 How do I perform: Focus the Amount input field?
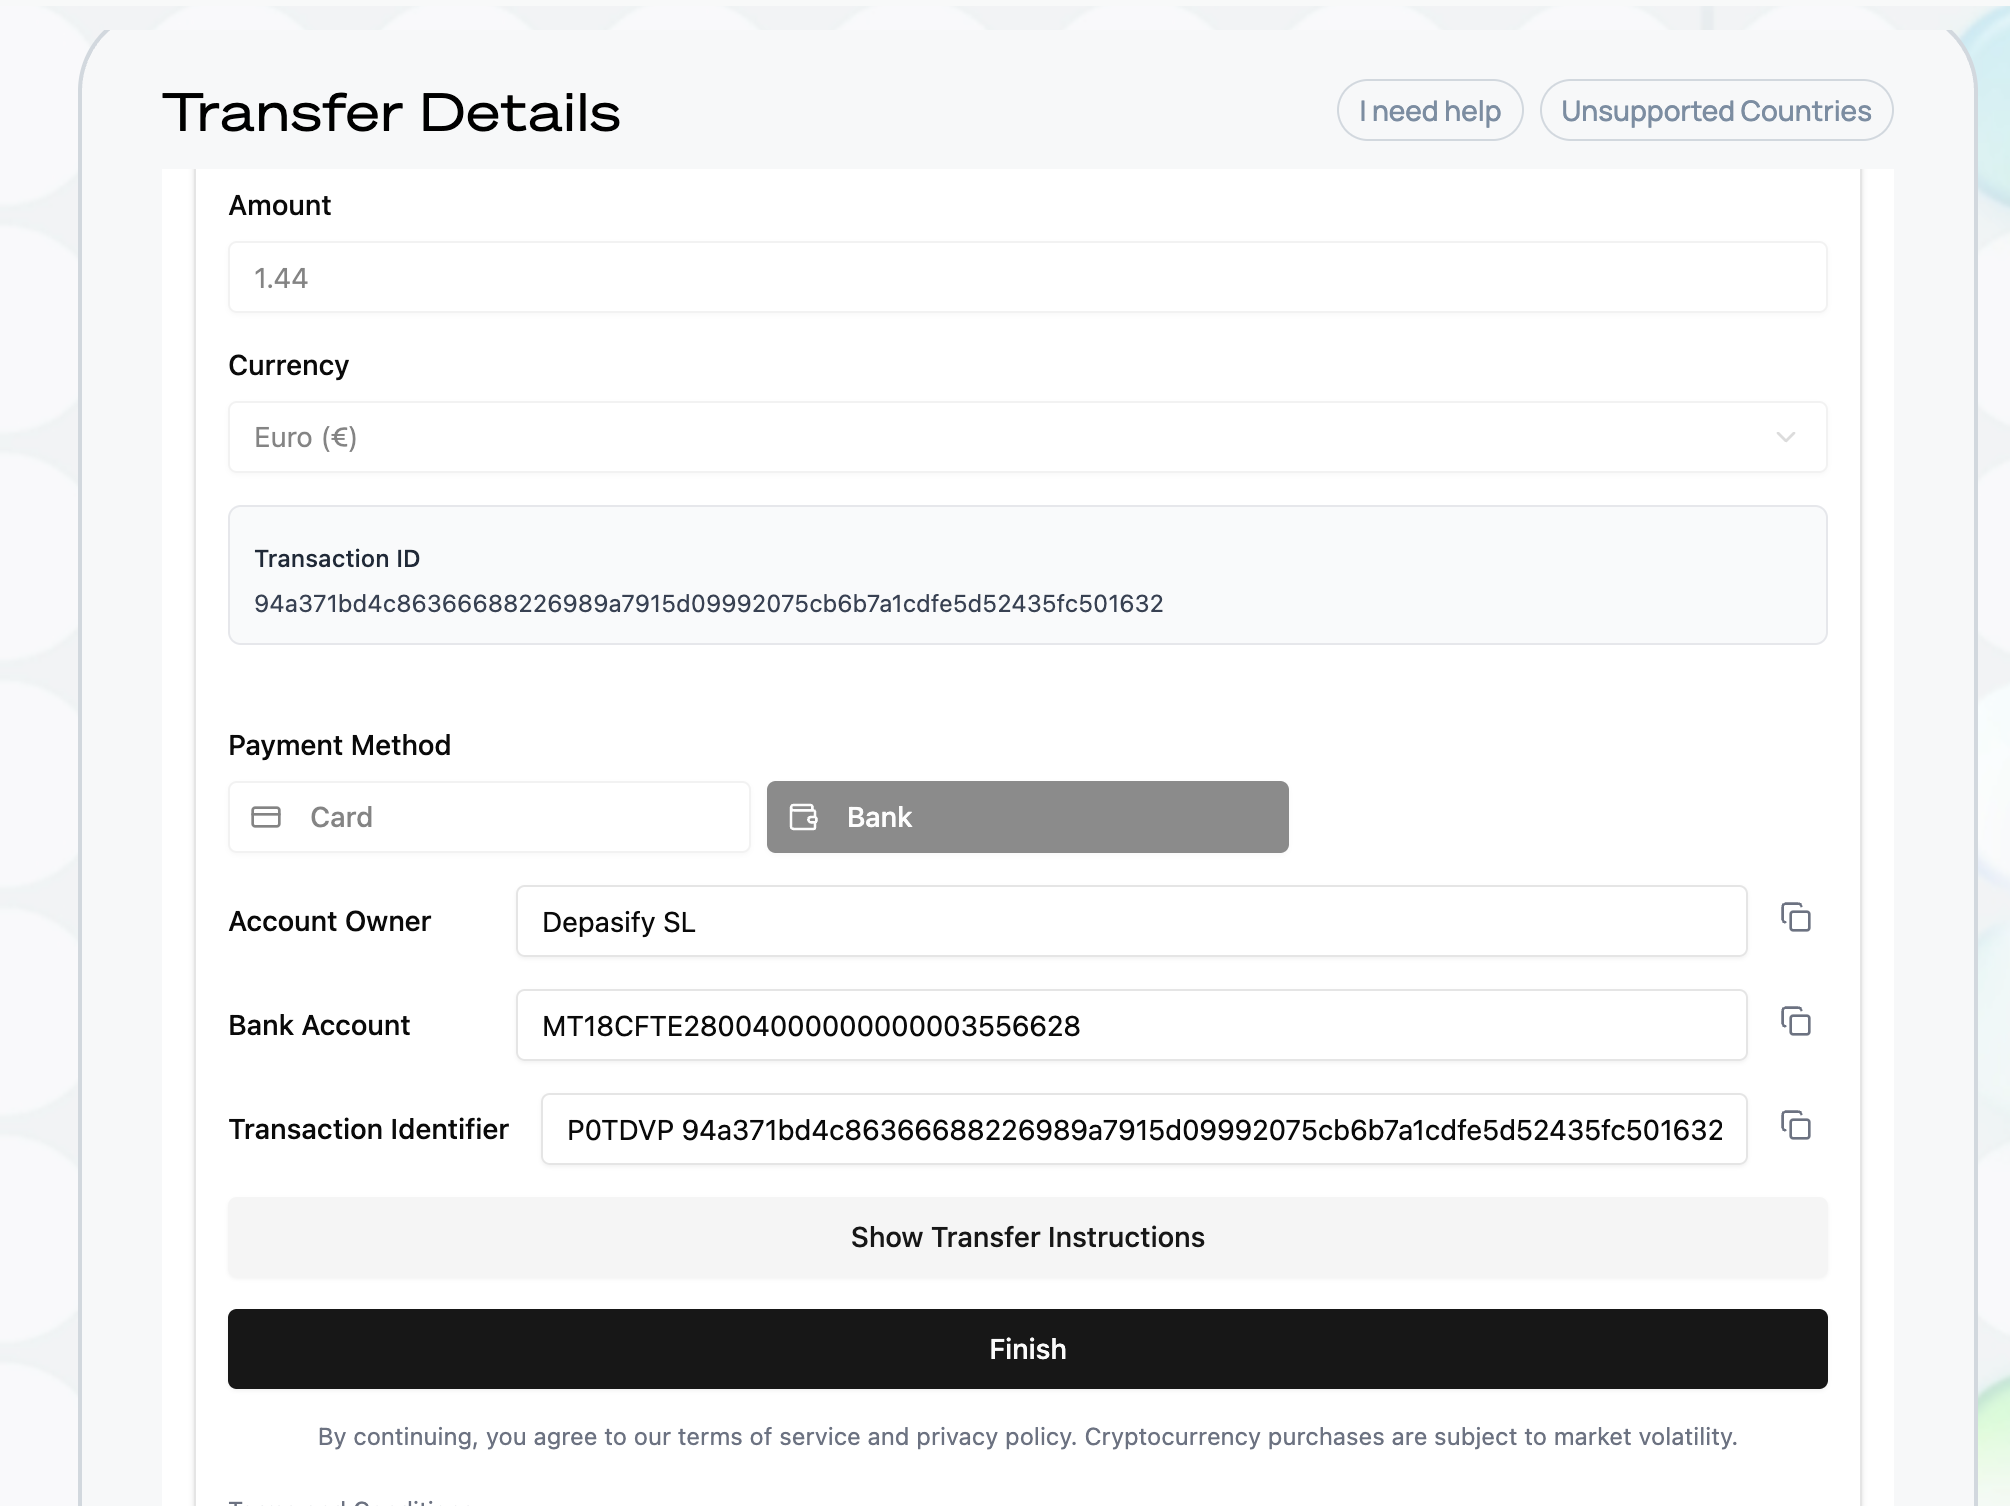1027,277
